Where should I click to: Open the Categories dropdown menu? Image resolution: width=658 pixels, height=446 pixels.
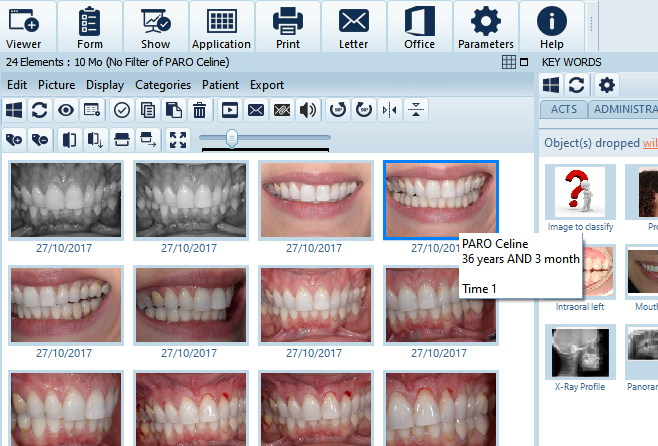(x=163, y=85)
